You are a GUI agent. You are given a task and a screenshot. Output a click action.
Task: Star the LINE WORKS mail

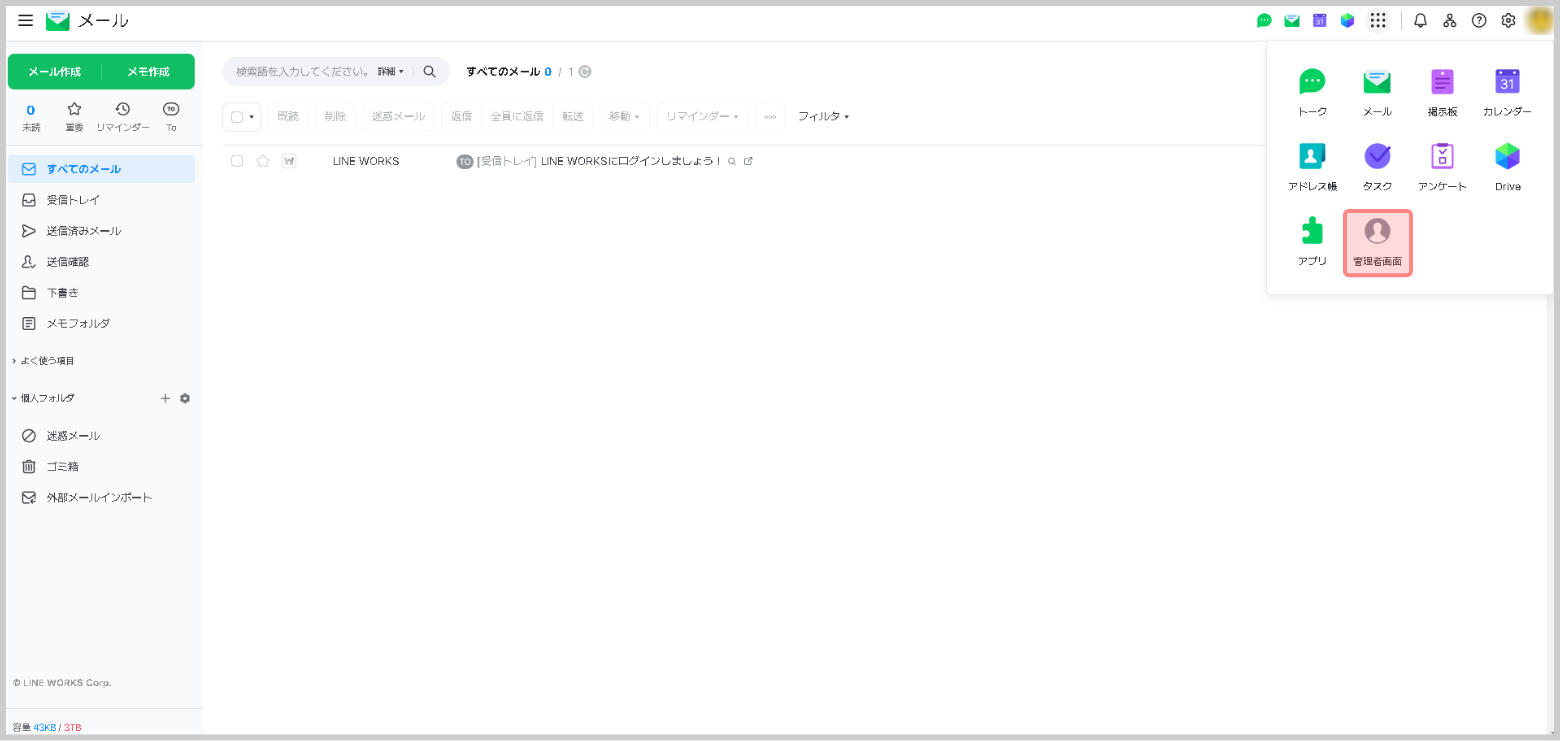coord(263,161)
